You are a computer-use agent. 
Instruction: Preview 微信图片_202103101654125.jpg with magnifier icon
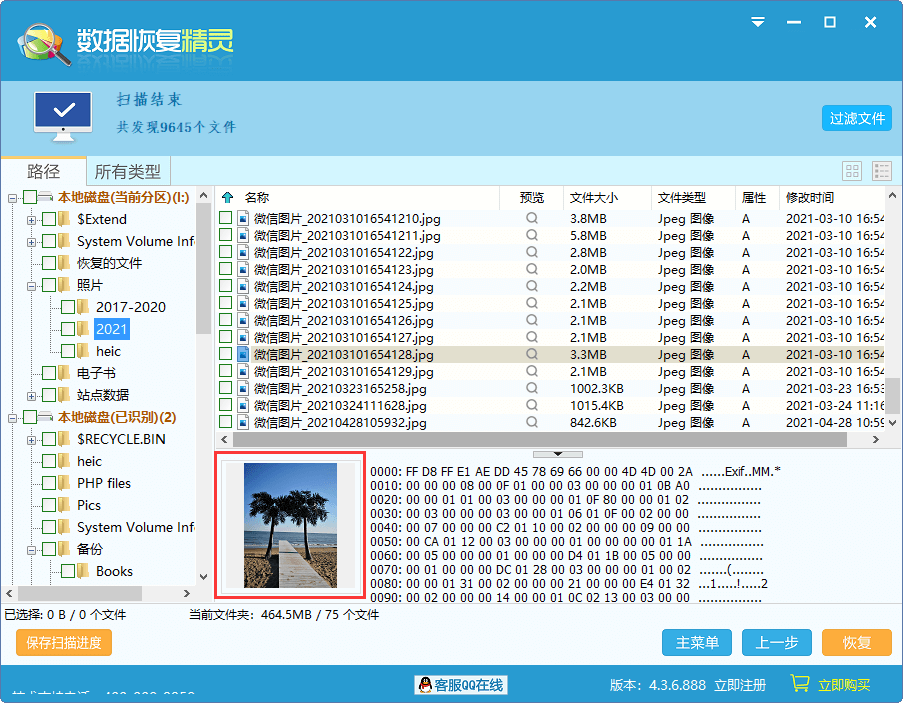click(x=532, y=303)
